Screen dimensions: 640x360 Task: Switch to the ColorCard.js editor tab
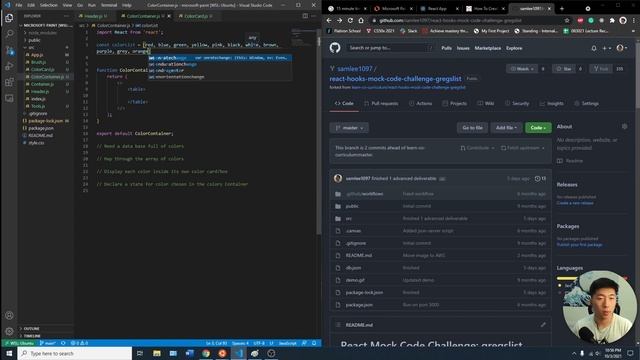point(196,16)
